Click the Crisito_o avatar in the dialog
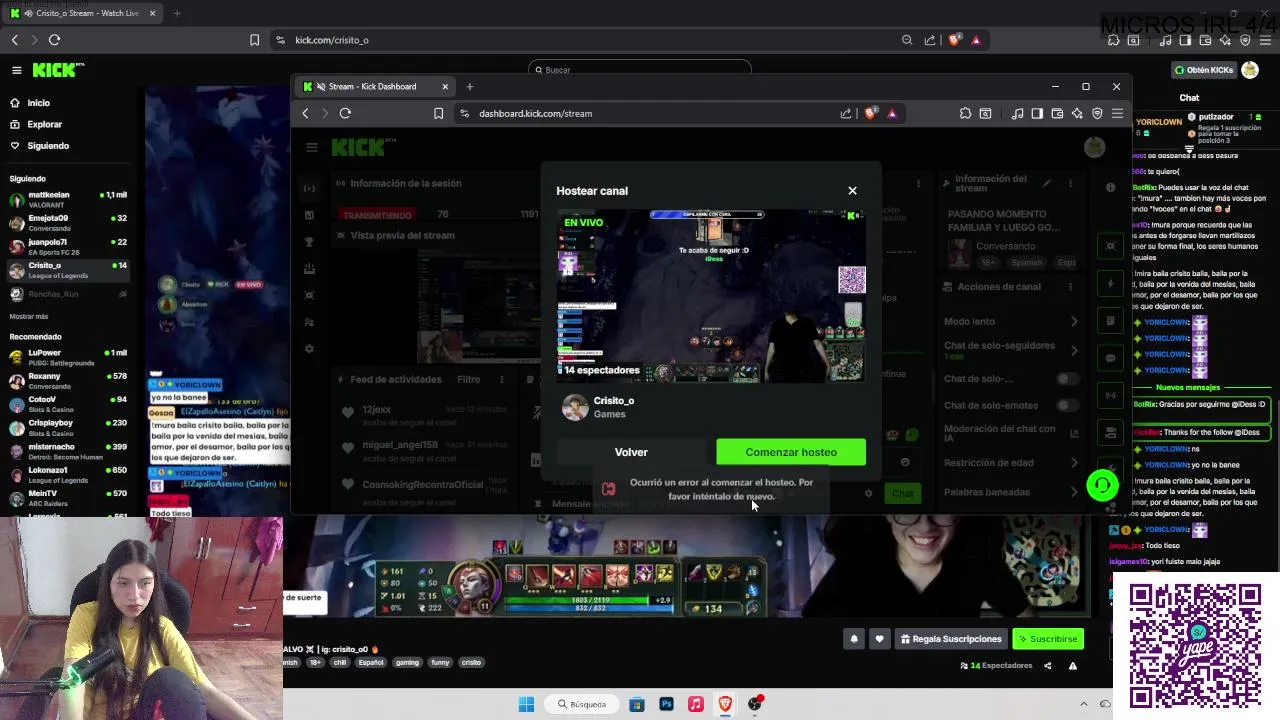Image resolution: width=1280 pixels, height=720 pixels. point(575,407)
